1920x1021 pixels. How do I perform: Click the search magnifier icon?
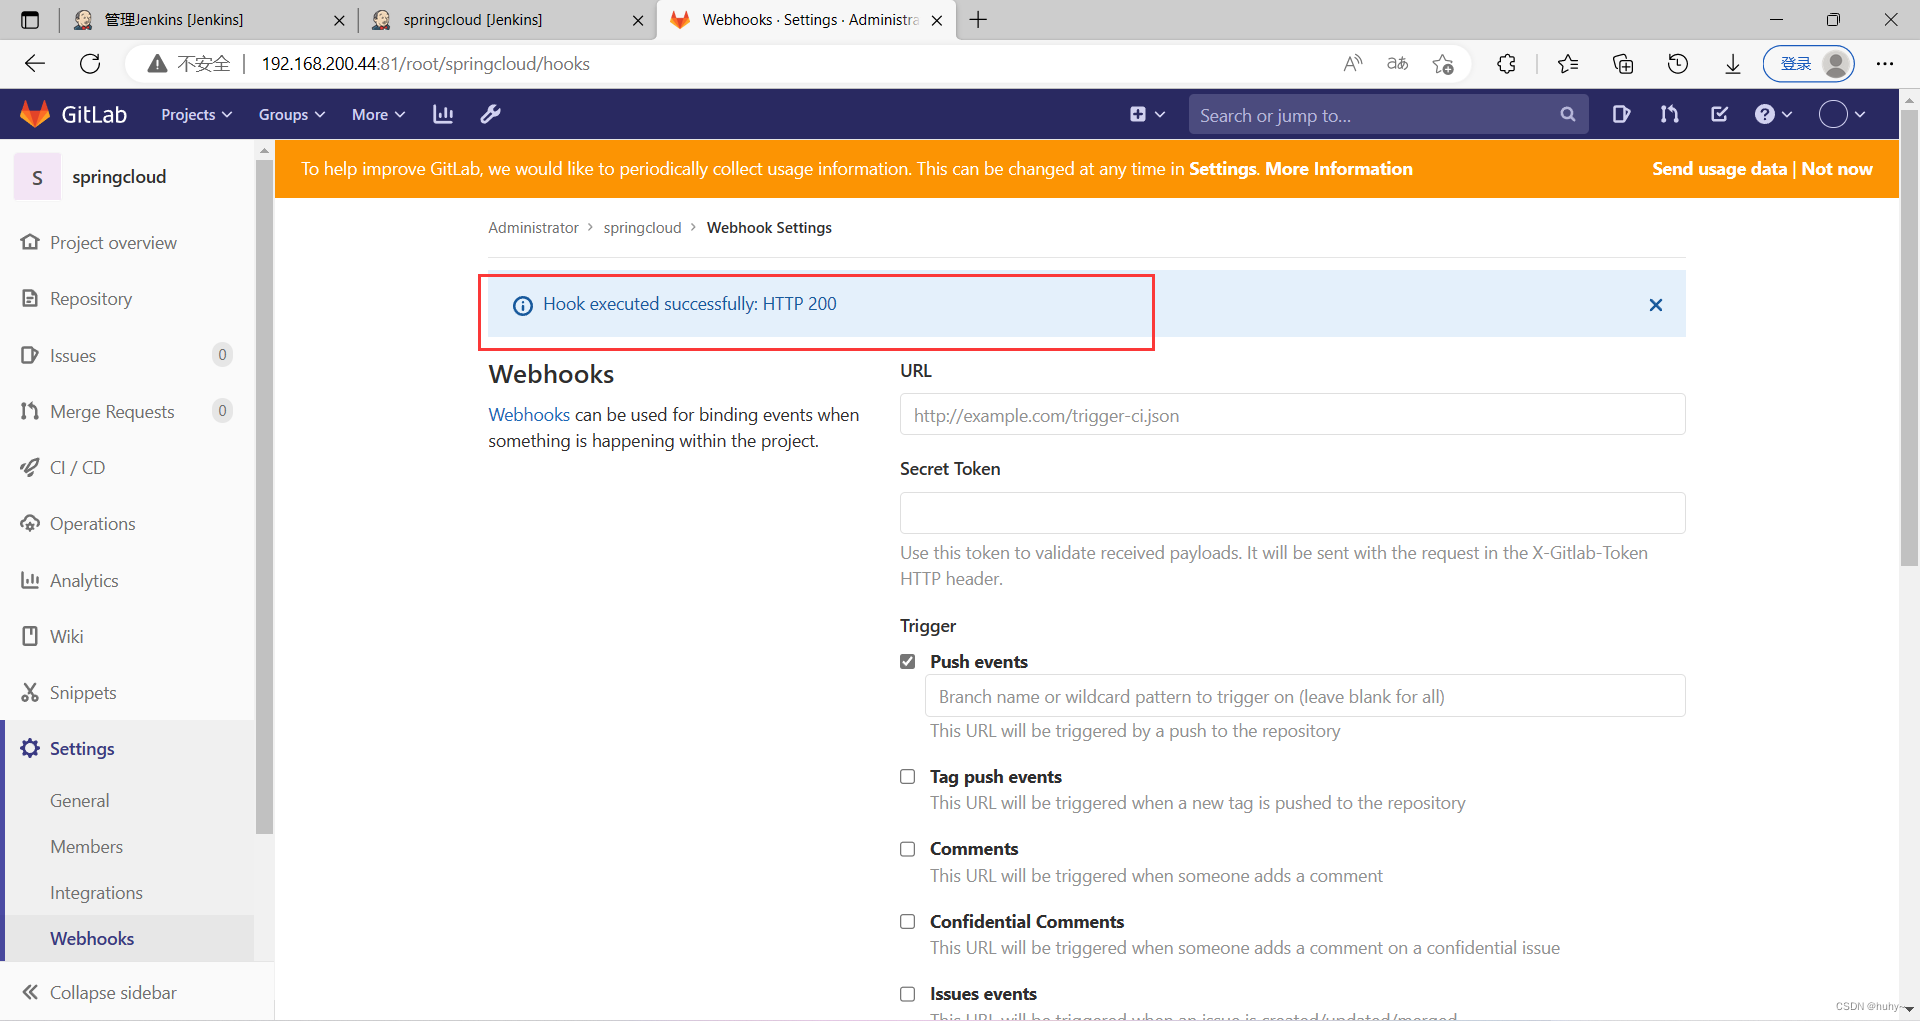pyautogui.click(x=1567, y=115)
